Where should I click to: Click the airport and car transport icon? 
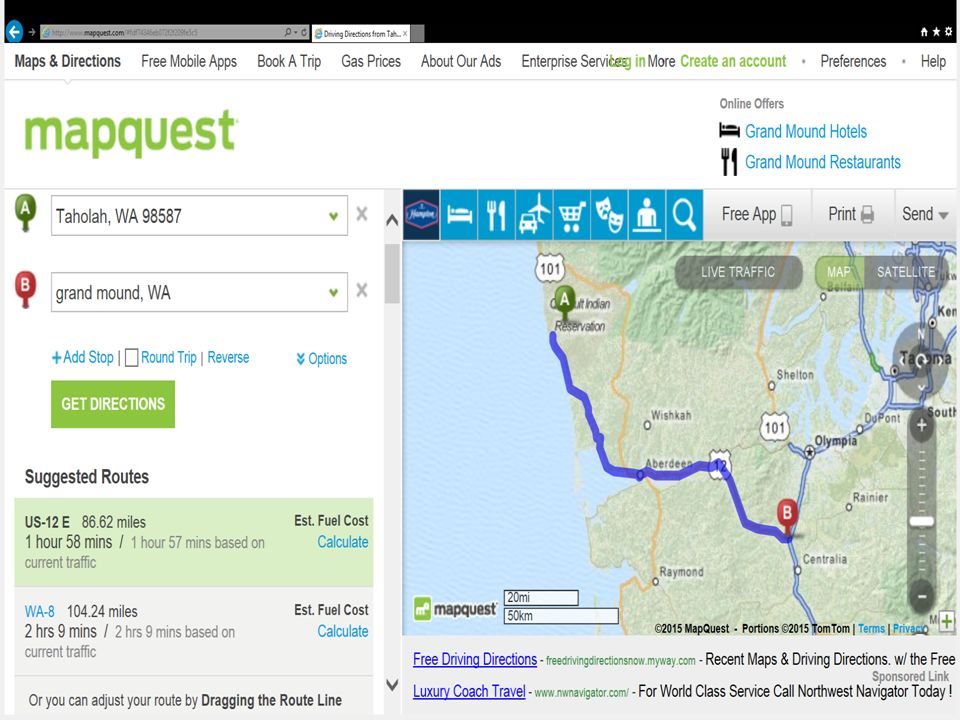click(x=534, y=215)
